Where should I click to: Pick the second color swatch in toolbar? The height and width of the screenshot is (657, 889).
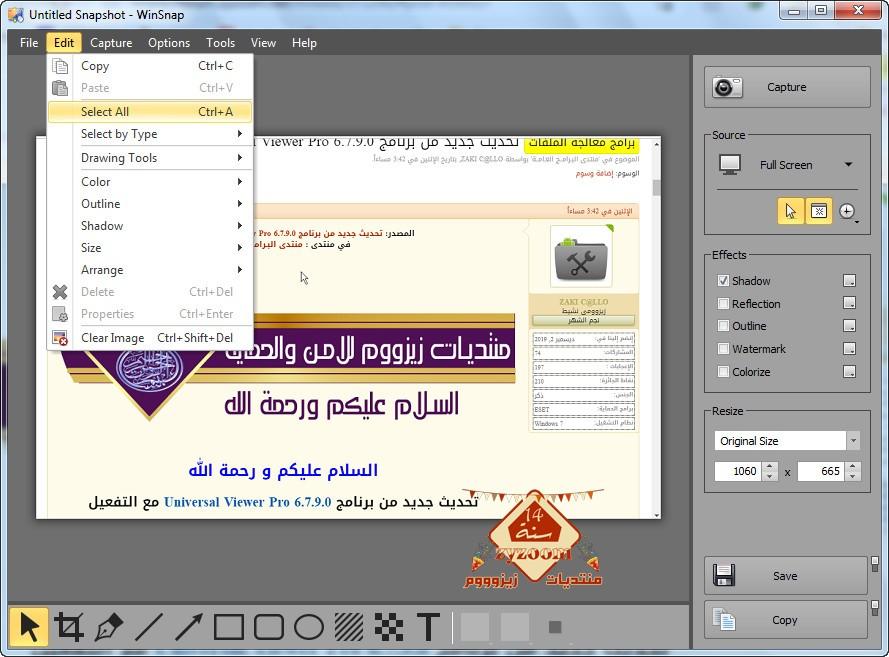point(515,627)
